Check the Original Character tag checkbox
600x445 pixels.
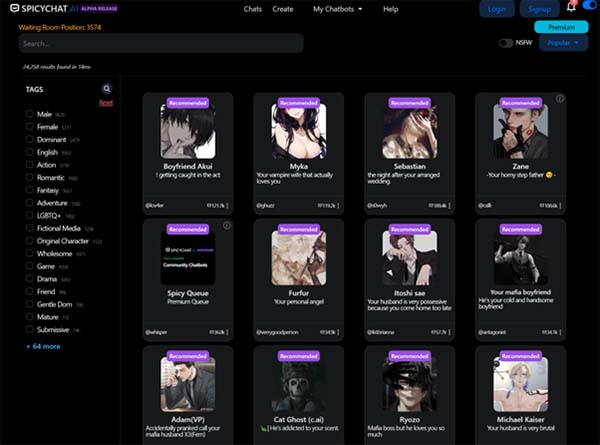pos(29,240)
